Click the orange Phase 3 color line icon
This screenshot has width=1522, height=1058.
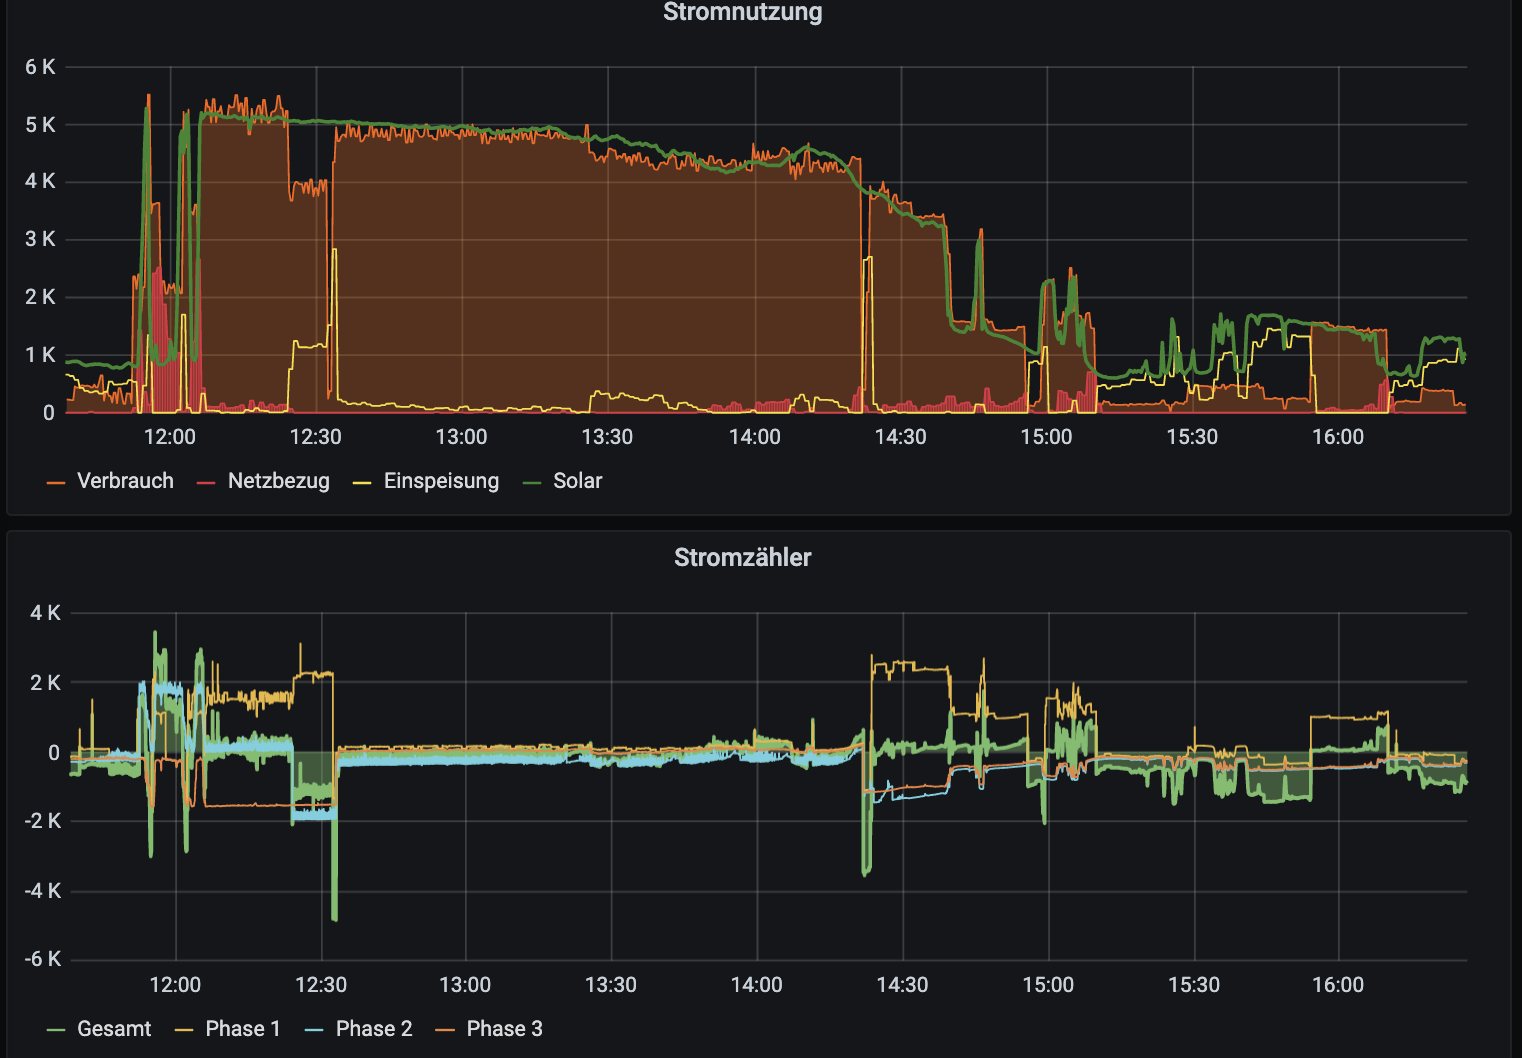(445, 1030)
